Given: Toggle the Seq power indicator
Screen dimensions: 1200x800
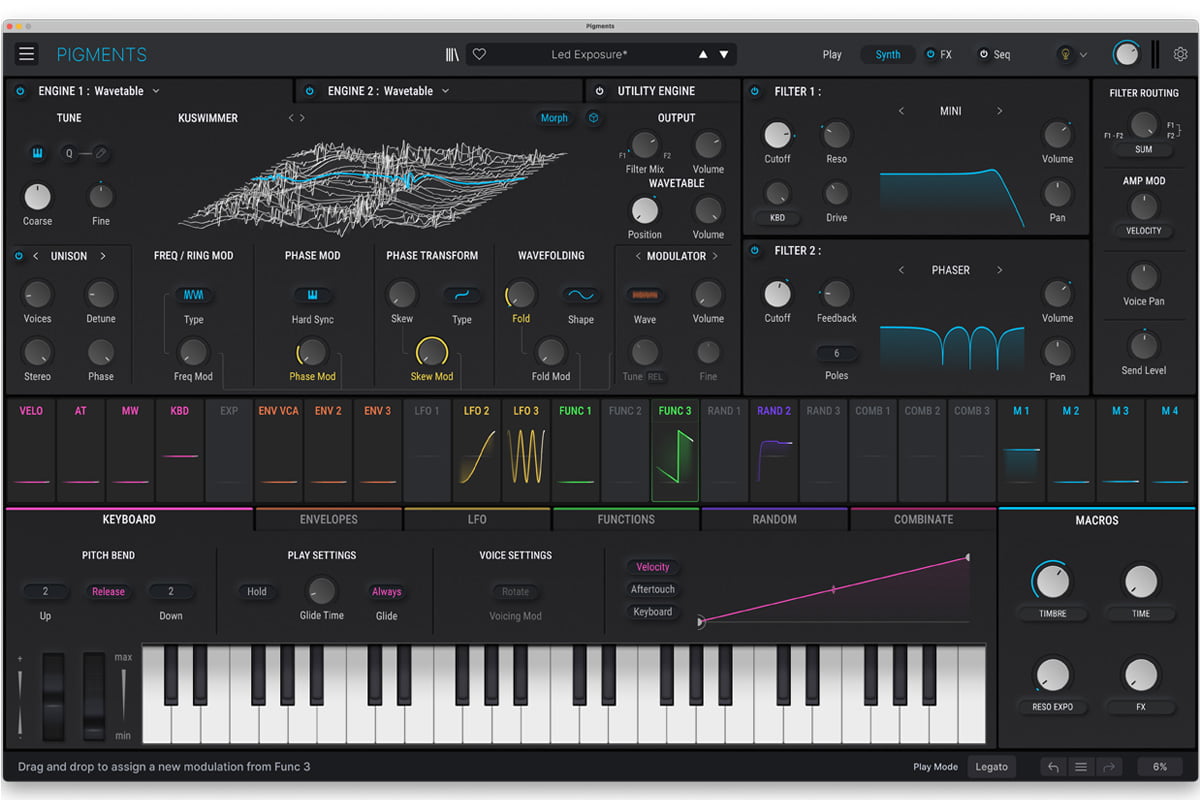Looking at the screenshot, I should (984, 54).
